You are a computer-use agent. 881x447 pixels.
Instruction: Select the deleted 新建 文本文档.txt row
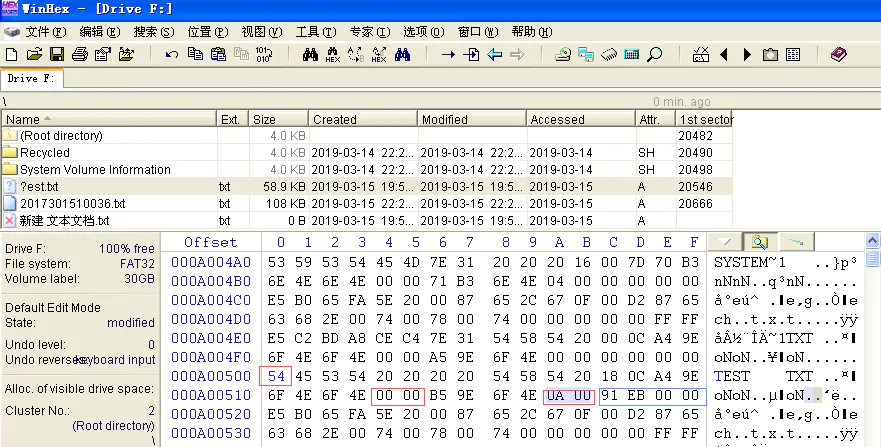[x=367, y=221]
